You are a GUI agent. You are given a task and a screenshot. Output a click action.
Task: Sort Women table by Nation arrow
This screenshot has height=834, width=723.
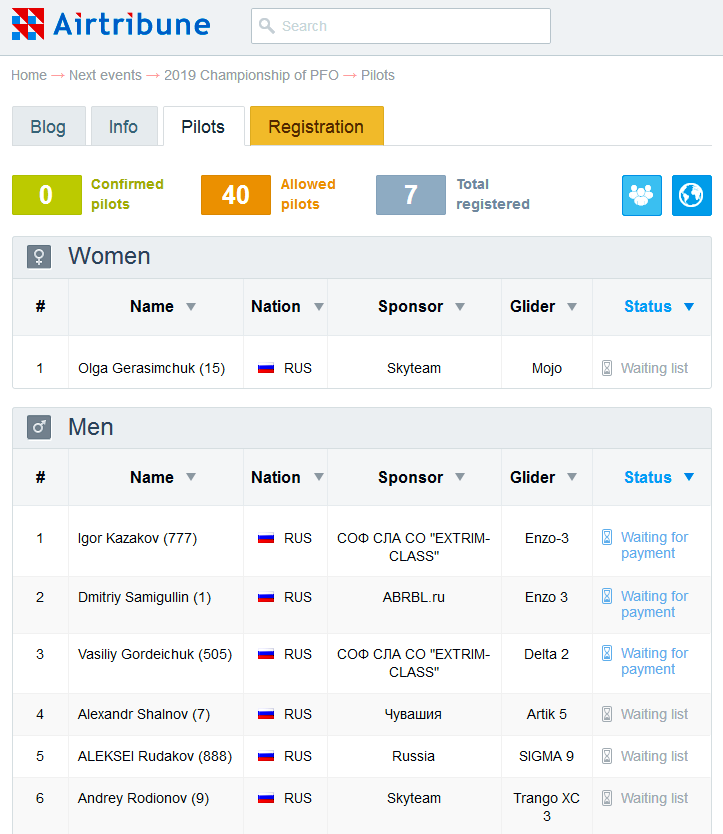319,307
